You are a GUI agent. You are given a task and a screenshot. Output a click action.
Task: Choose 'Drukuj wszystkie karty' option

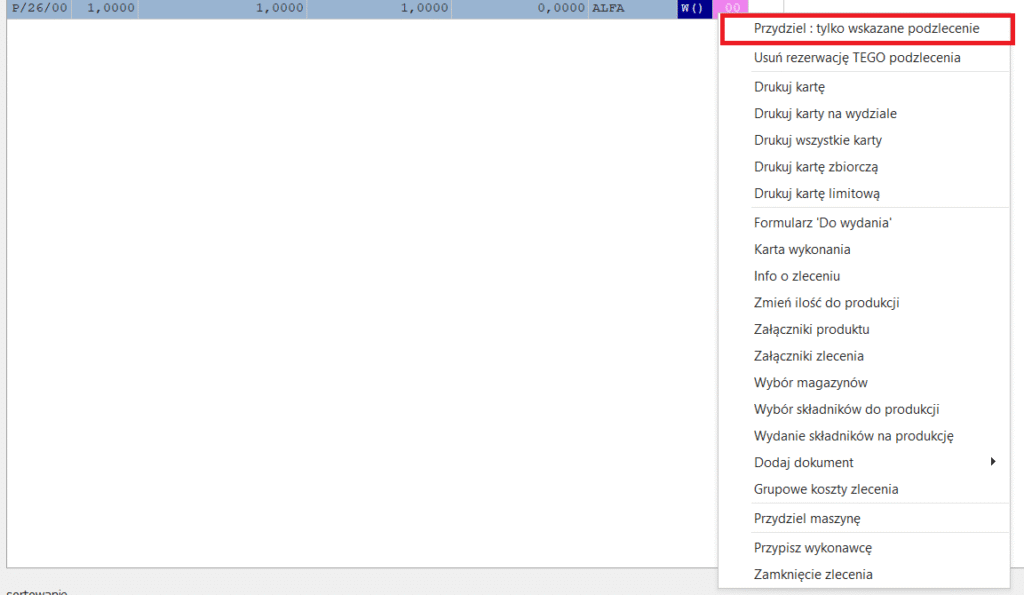point(817,140)
